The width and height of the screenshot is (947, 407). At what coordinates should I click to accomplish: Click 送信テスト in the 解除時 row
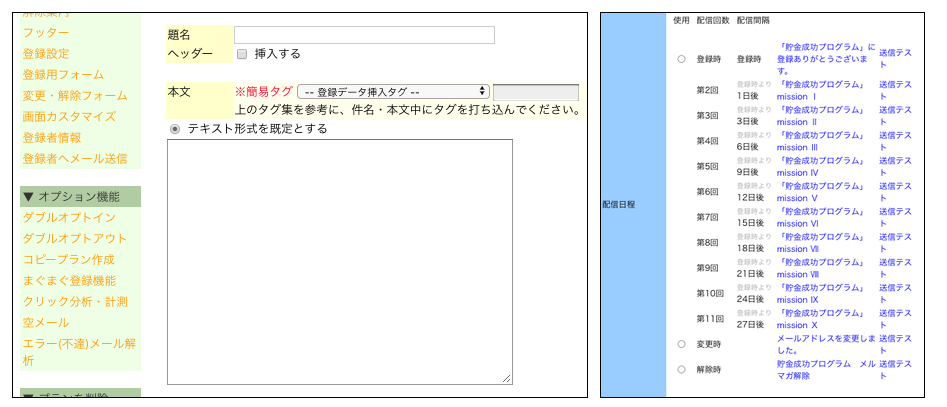coord(895,370)
